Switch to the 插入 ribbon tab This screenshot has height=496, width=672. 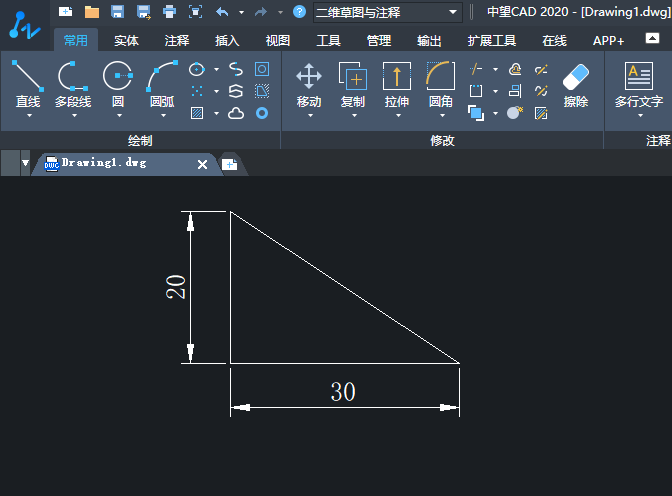pos(227,41)
